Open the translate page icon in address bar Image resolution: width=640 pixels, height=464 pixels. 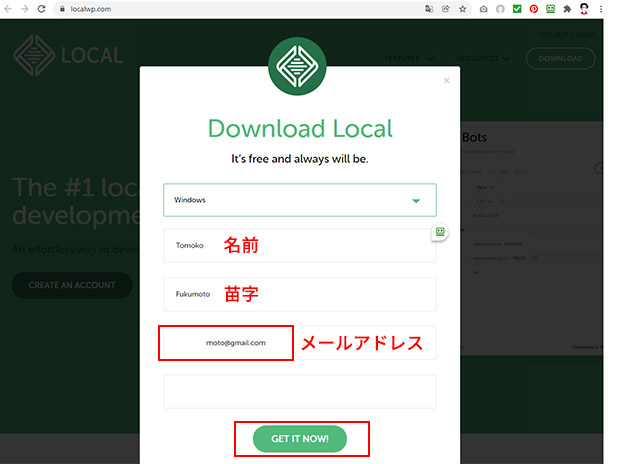click(x=429, y=9)
